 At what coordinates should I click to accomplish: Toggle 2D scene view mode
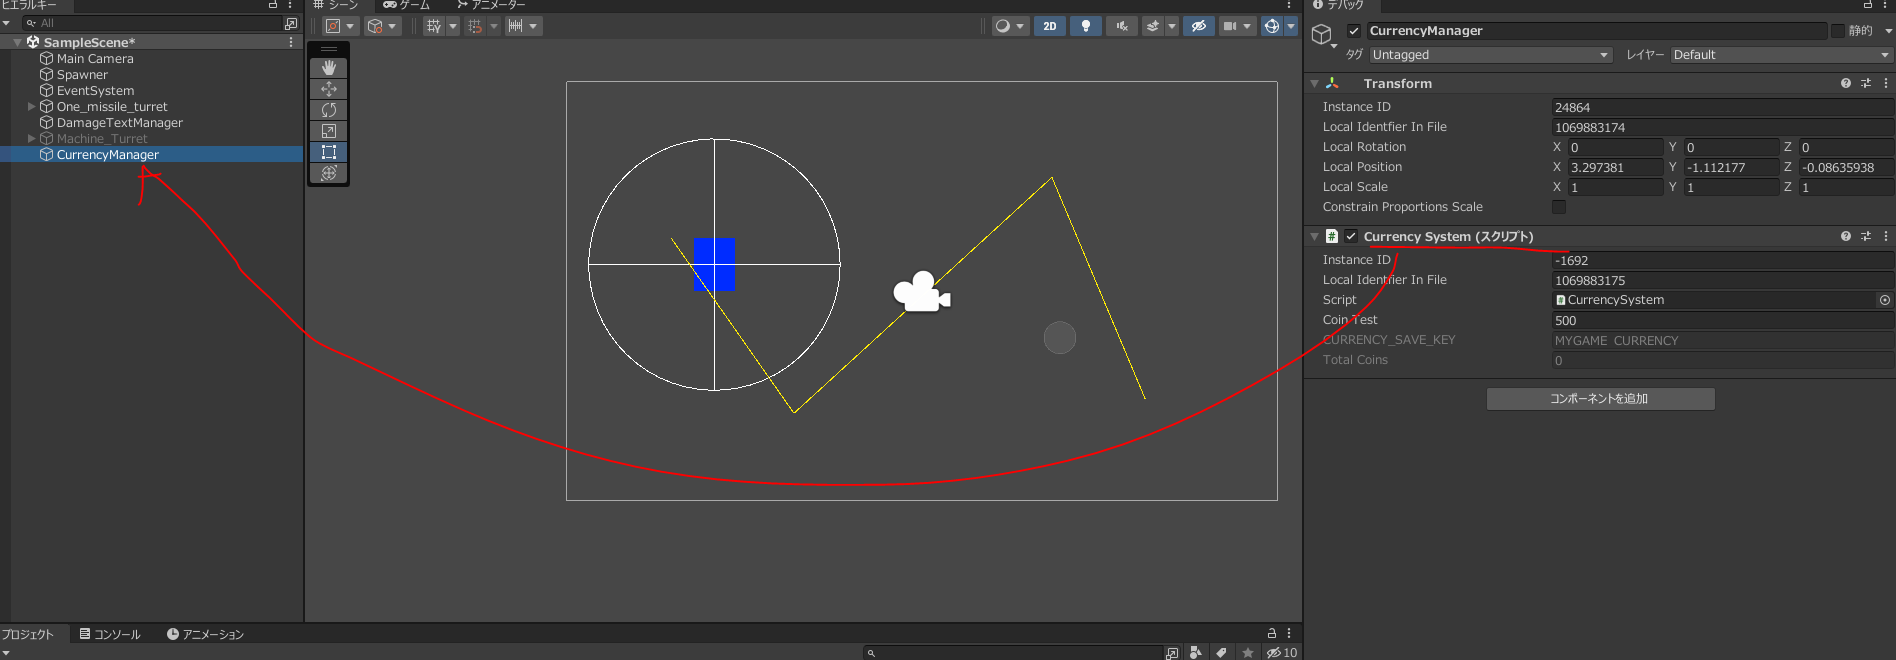[1050, 26]
